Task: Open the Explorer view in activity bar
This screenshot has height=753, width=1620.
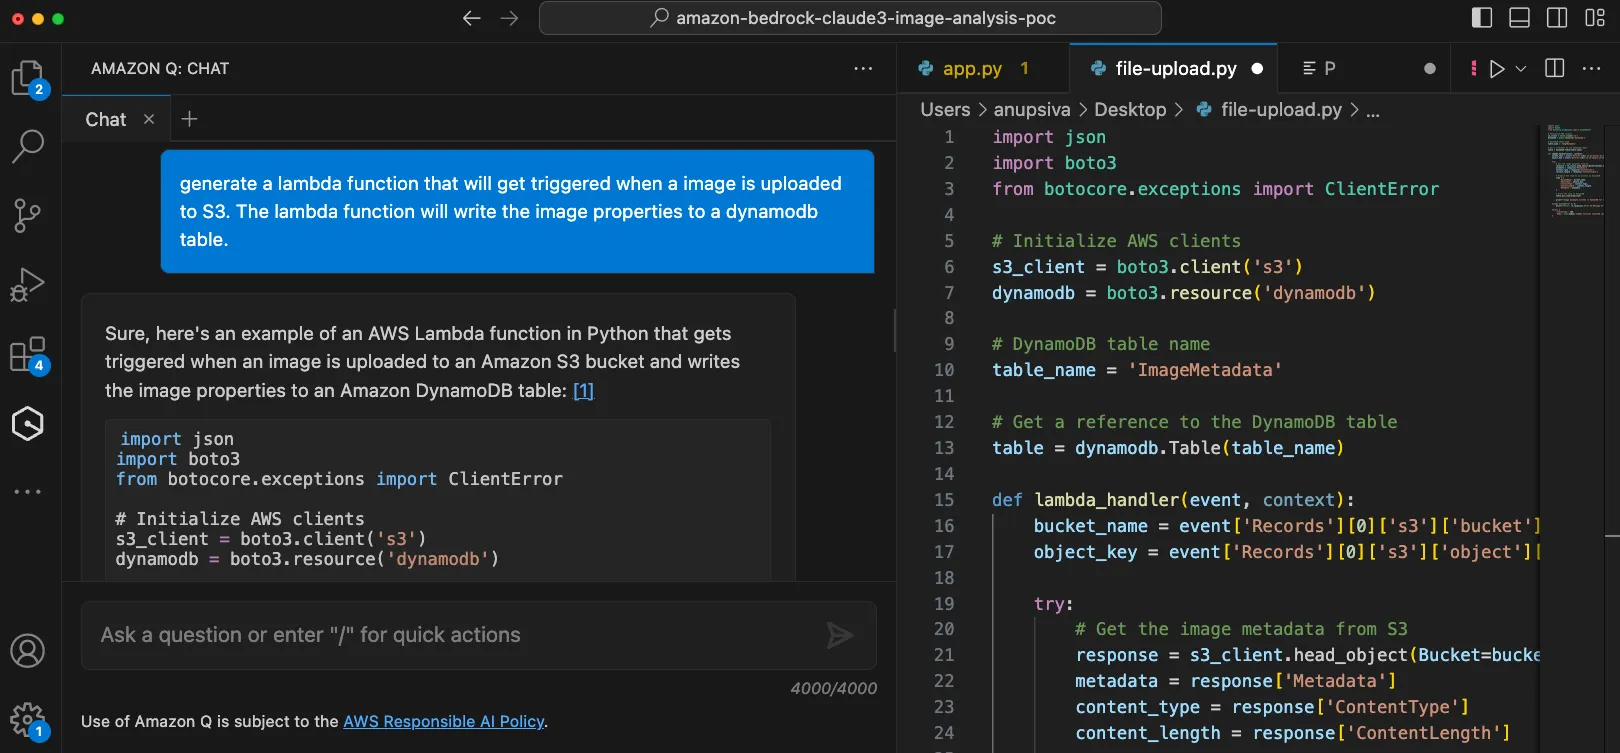Action: tap(27, 78)
